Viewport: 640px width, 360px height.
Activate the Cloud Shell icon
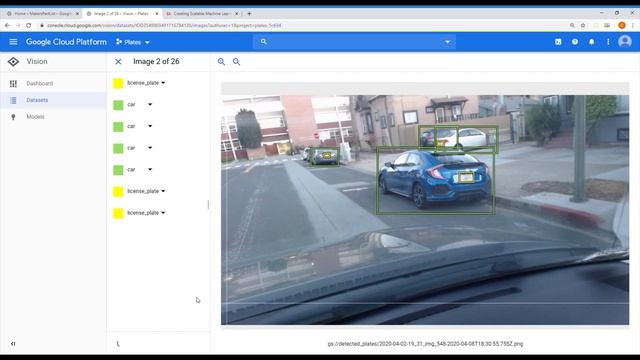coord(558,42)
